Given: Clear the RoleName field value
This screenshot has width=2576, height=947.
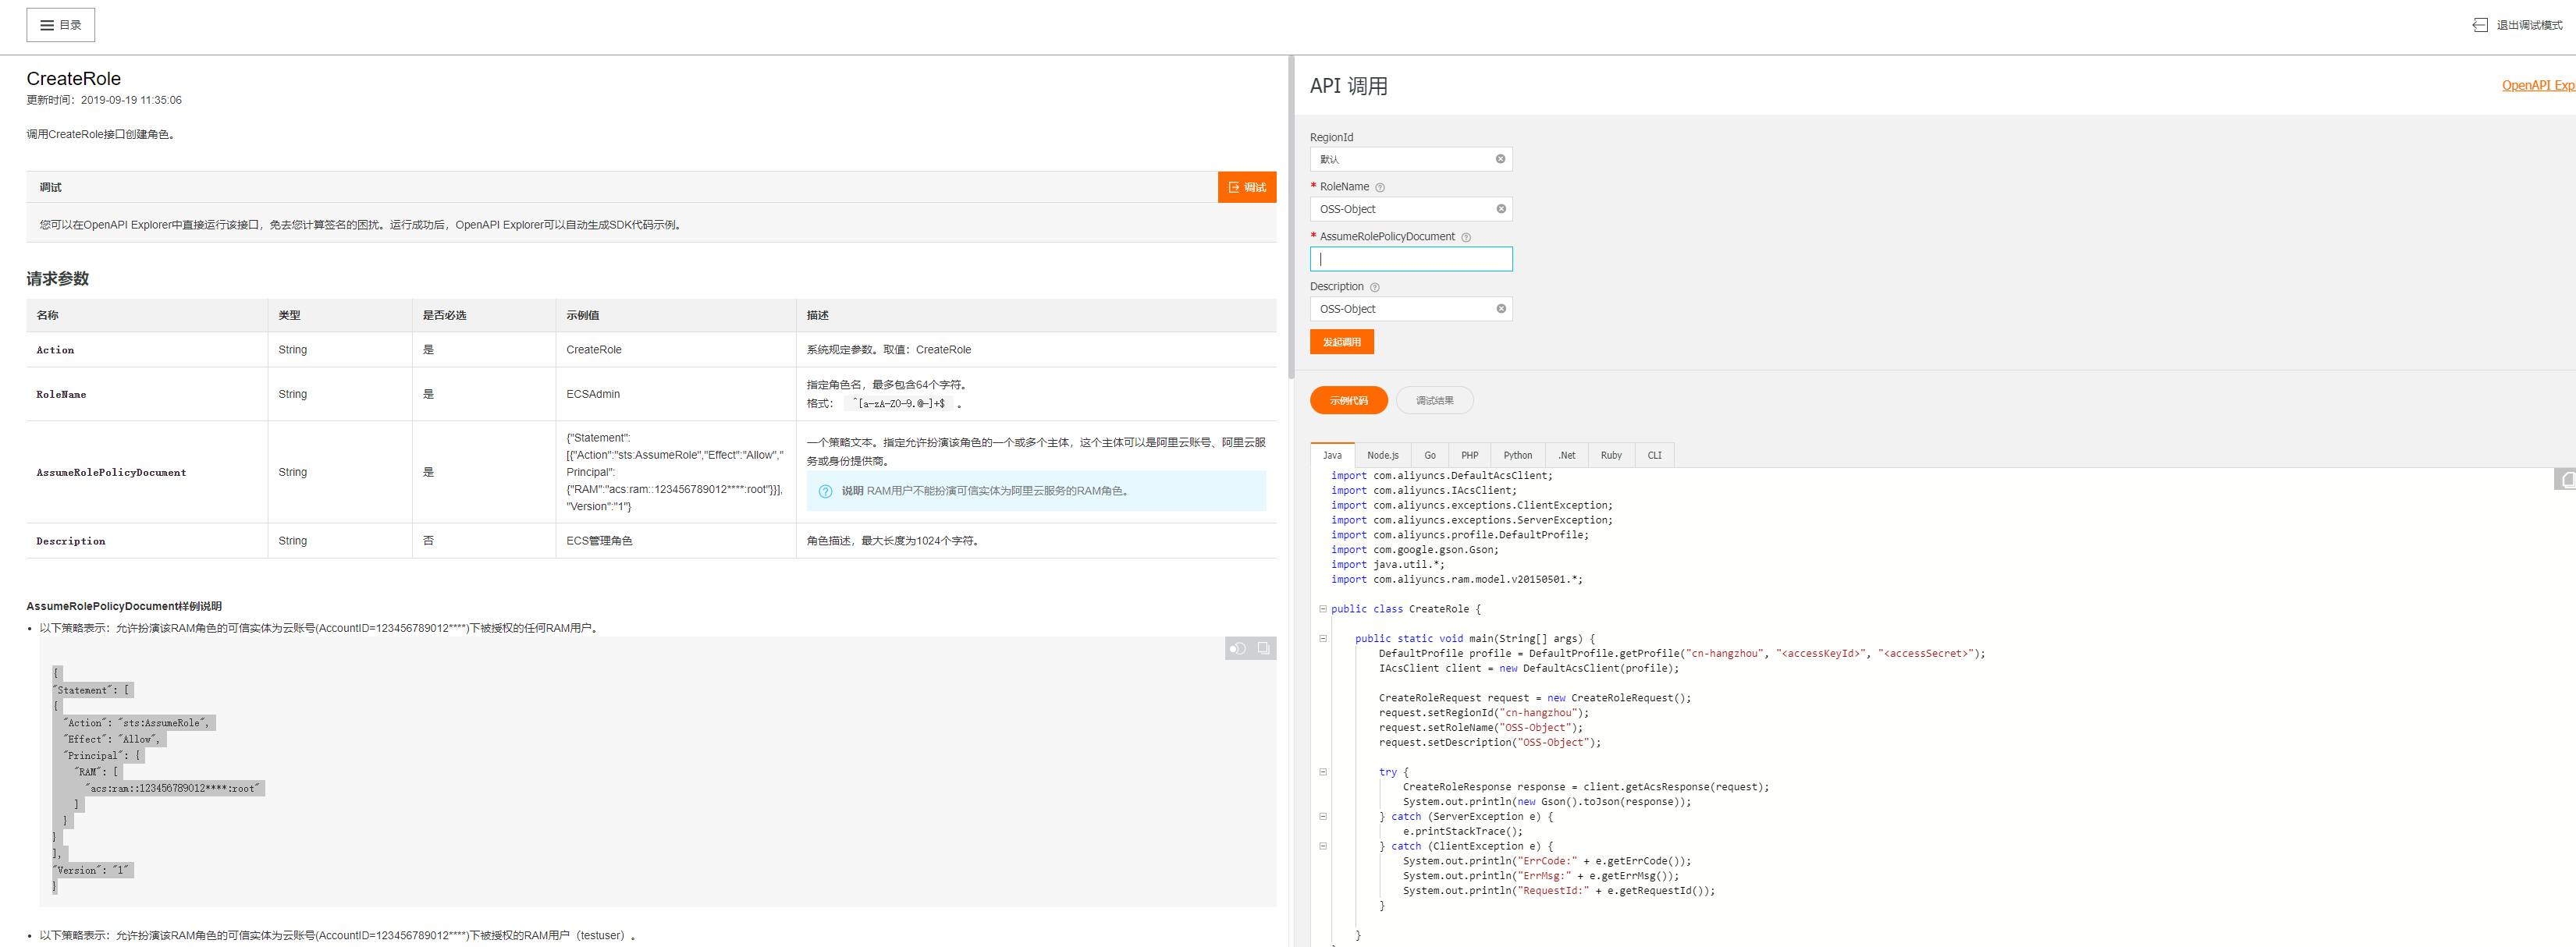Looking at the screenshot, I should pos(1500,209).
